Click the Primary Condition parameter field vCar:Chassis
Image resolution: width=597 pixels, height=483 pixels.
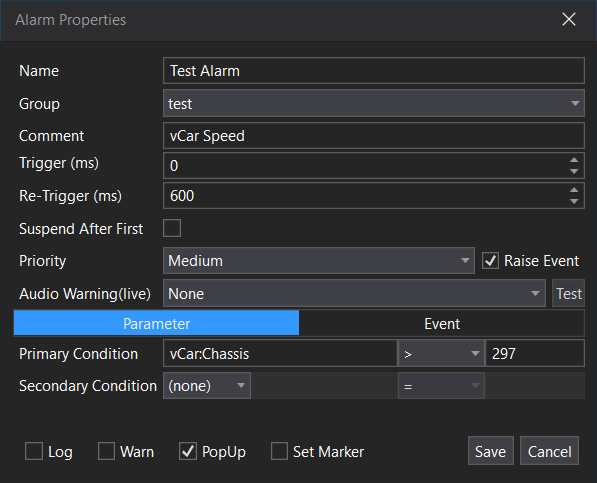point(280,354)
